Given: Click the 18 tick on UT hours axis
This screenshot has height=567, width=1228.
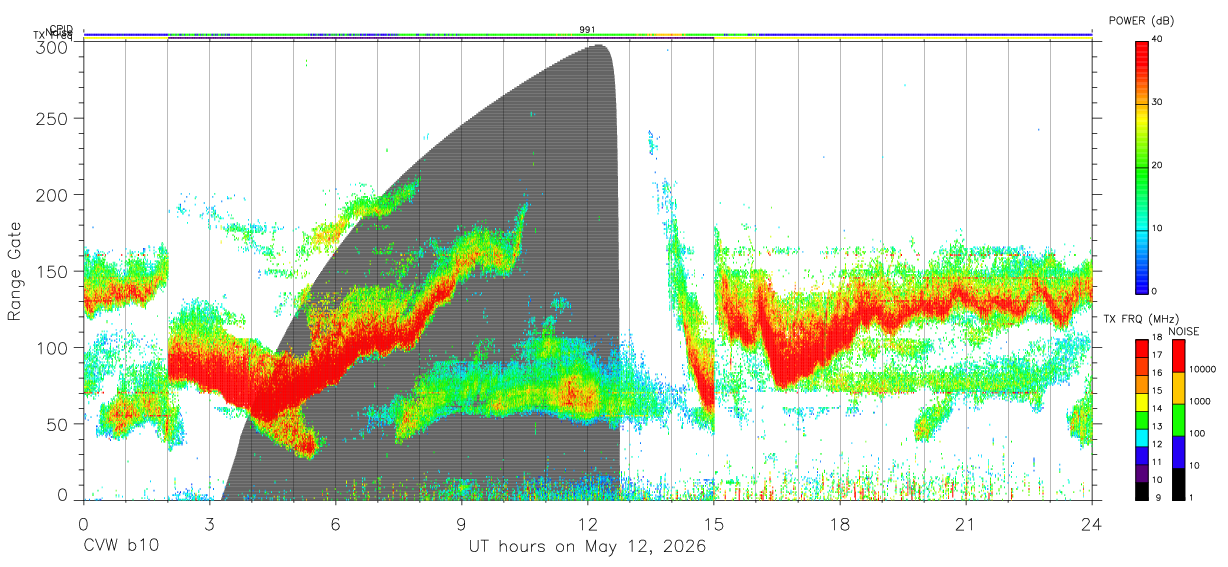Looking at the screenshot, I should pos(840,524).
